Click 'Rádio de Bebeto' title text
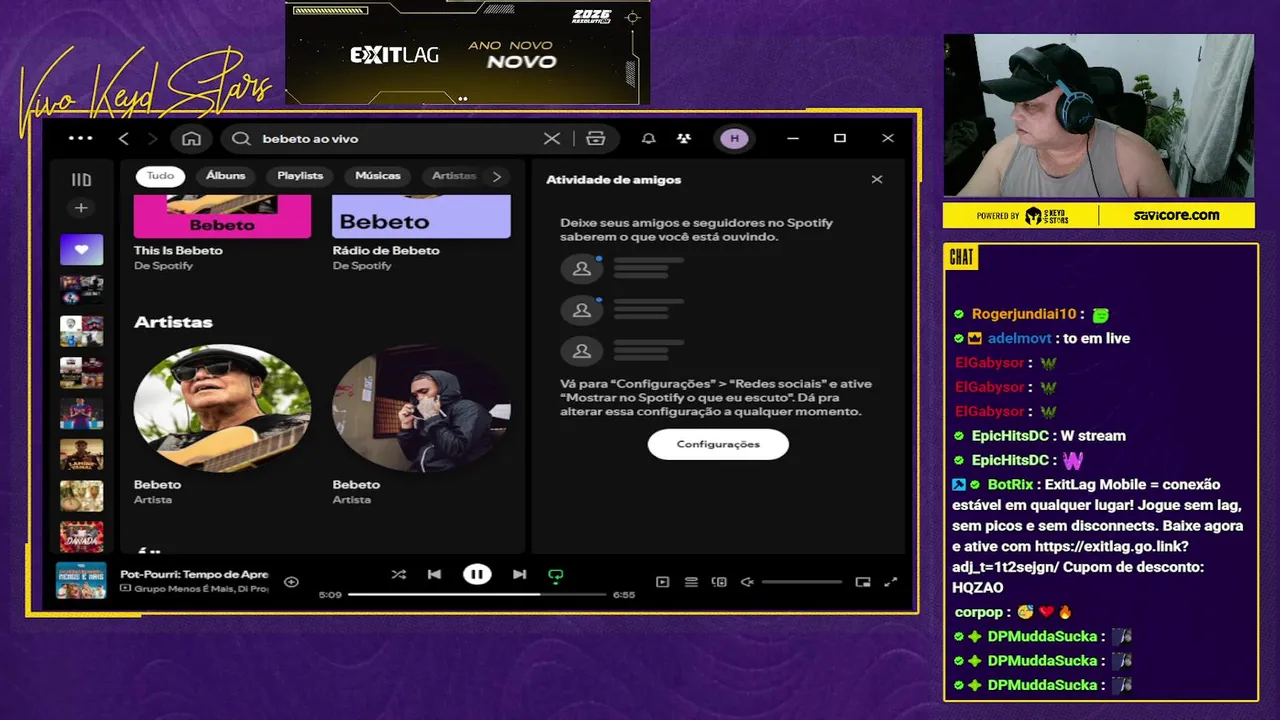The width and height of the screenshot is (1280, 720). 386,250
